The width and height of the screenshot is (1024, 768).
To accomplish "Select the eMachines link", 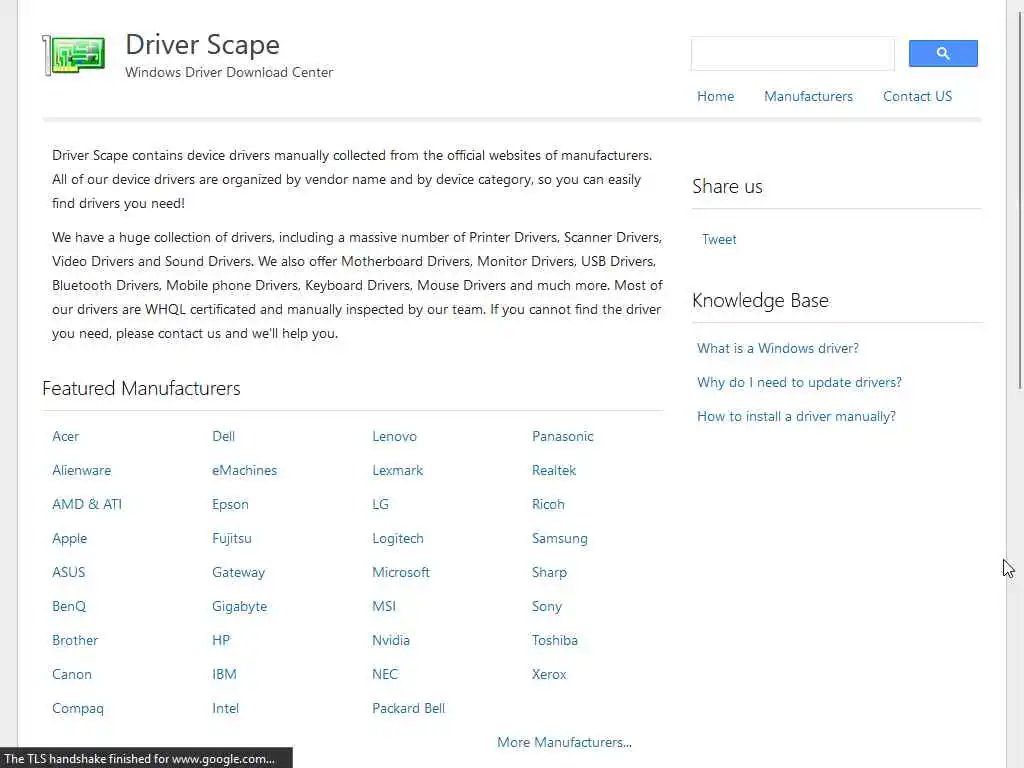I will (x=244, y=470).
